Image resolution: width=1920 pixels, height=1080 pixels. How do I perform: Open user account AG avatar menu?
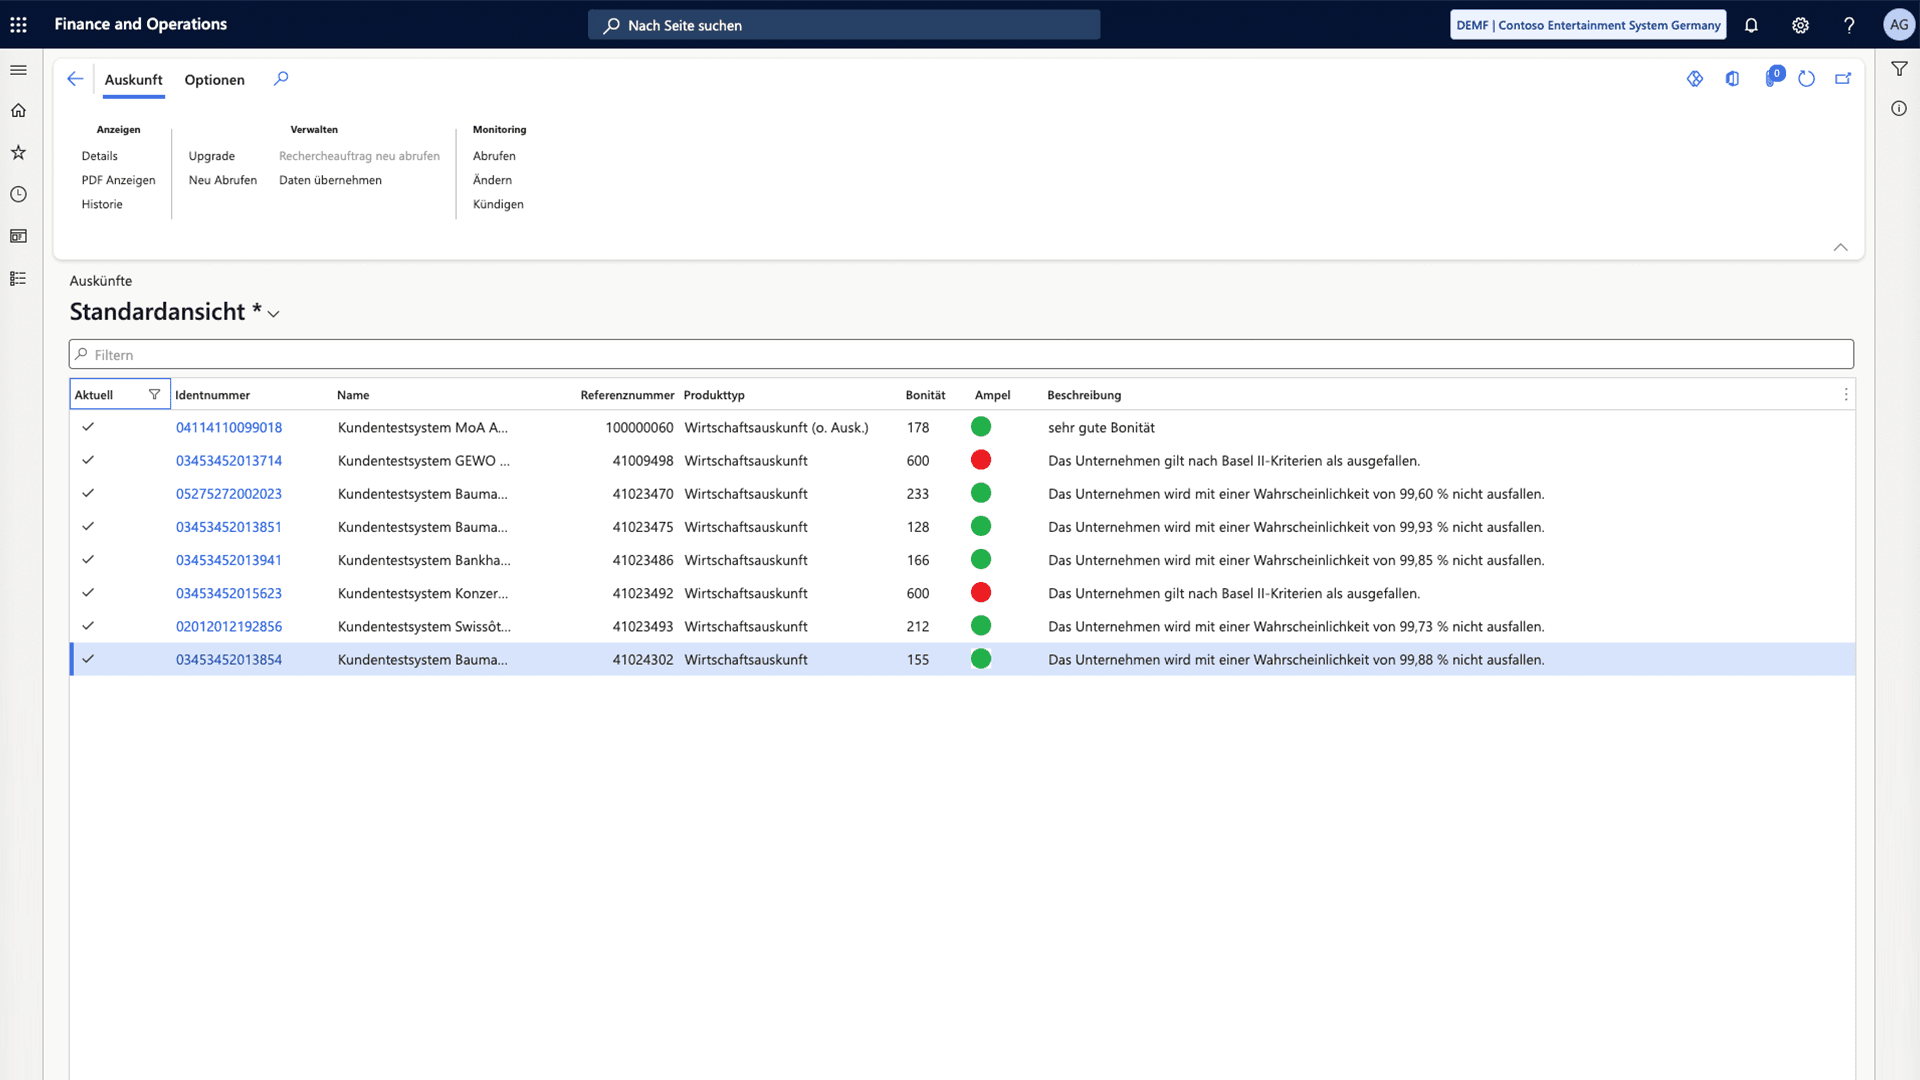[1898, 25]
